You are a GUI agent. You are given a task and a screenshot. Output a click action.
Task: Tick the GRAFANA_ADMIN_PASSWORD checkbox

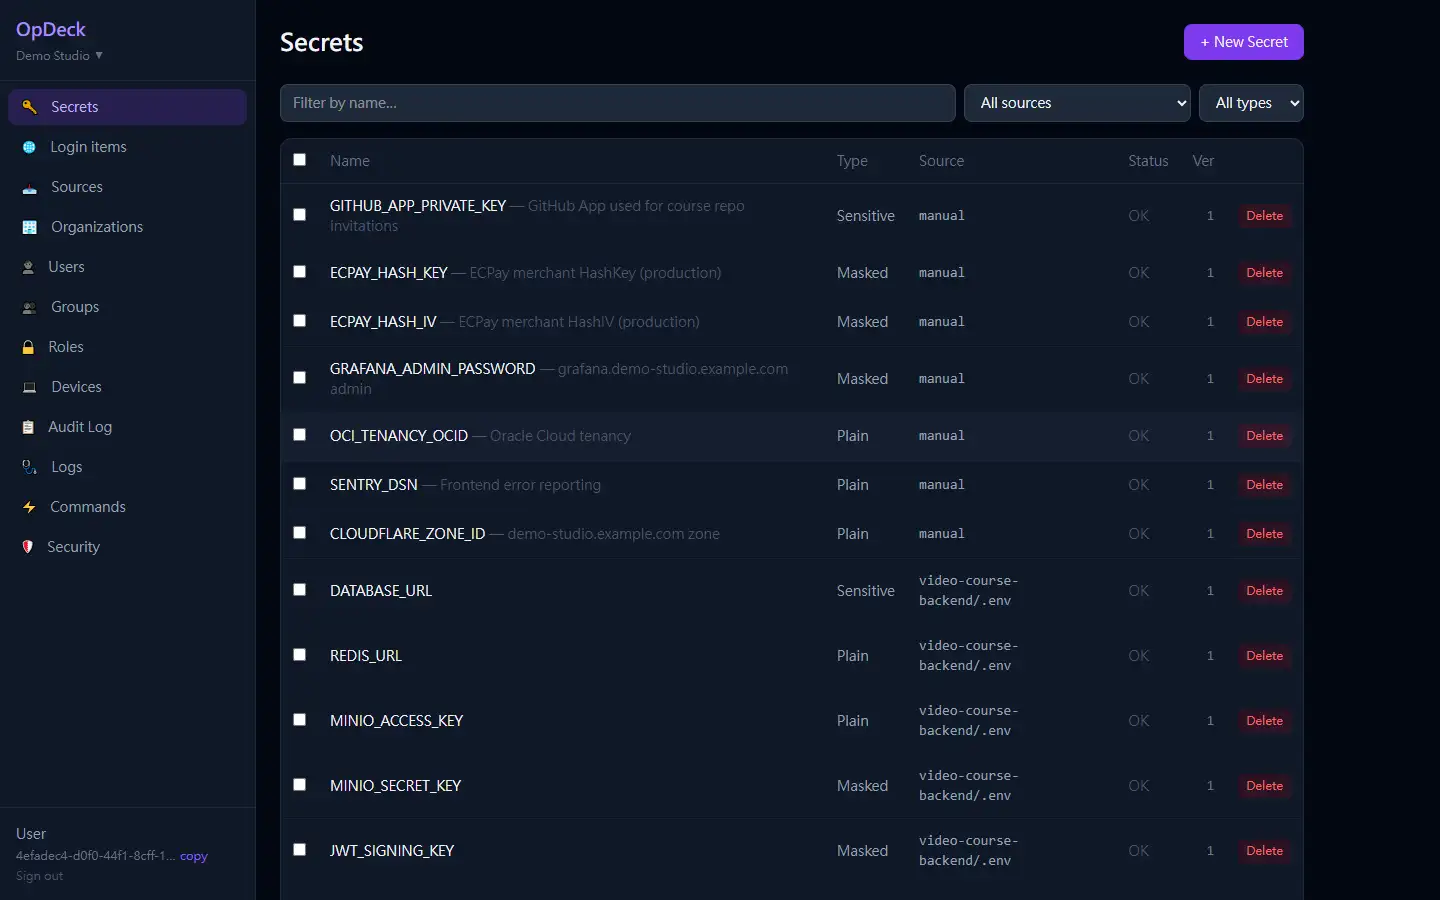point(299,378)
